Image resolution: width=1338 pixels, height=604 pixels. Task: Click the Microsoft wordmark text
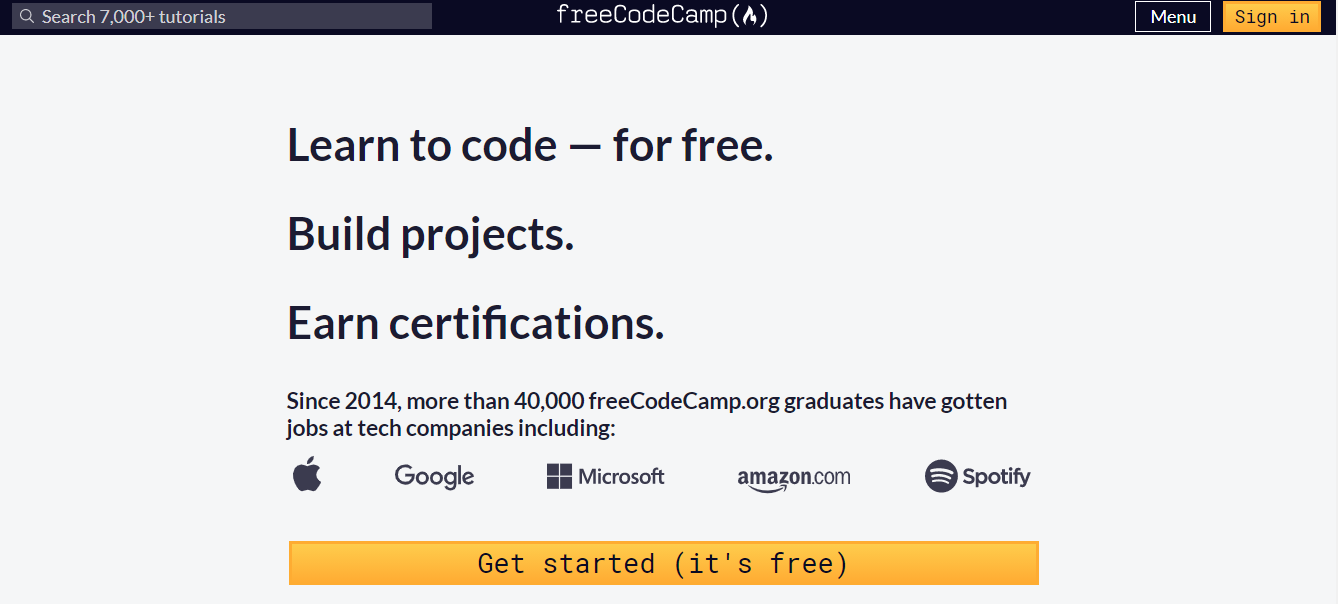pyautogui.click(x=621, y=477)
